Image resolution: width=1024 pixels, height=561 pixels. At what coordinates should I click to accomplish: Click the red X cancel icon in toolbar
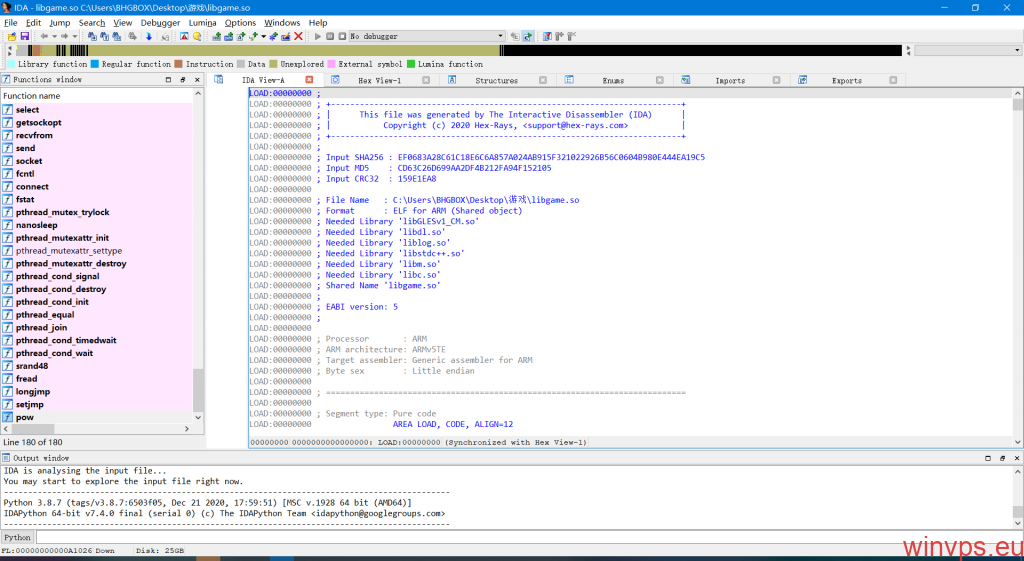click(x=298, y=37)
